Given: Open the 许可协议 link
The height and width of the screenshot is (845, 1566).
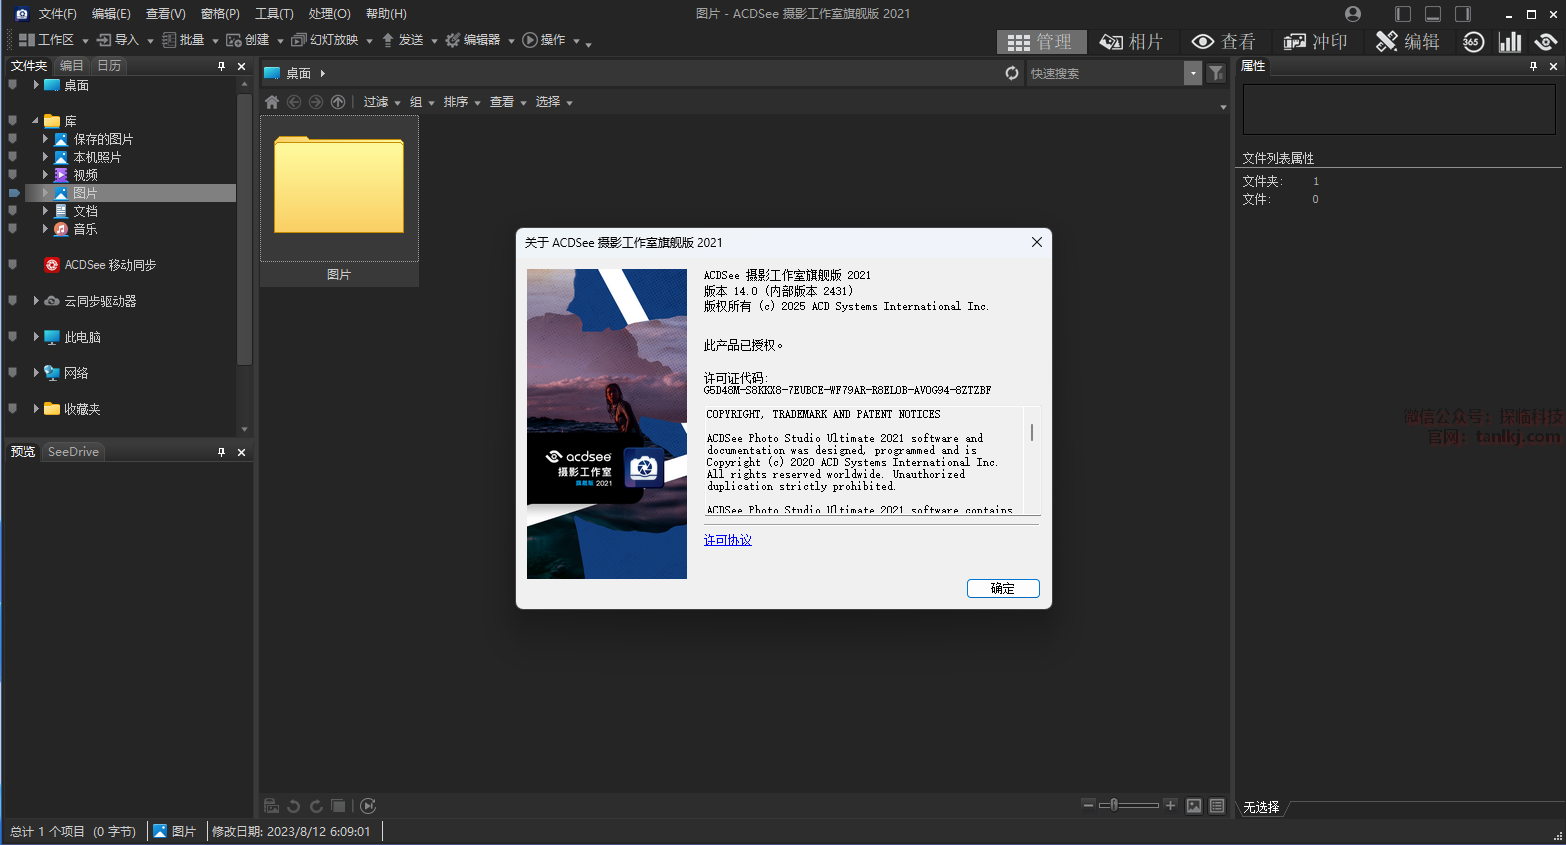Looking at the screenshot, I should [727, 540].
